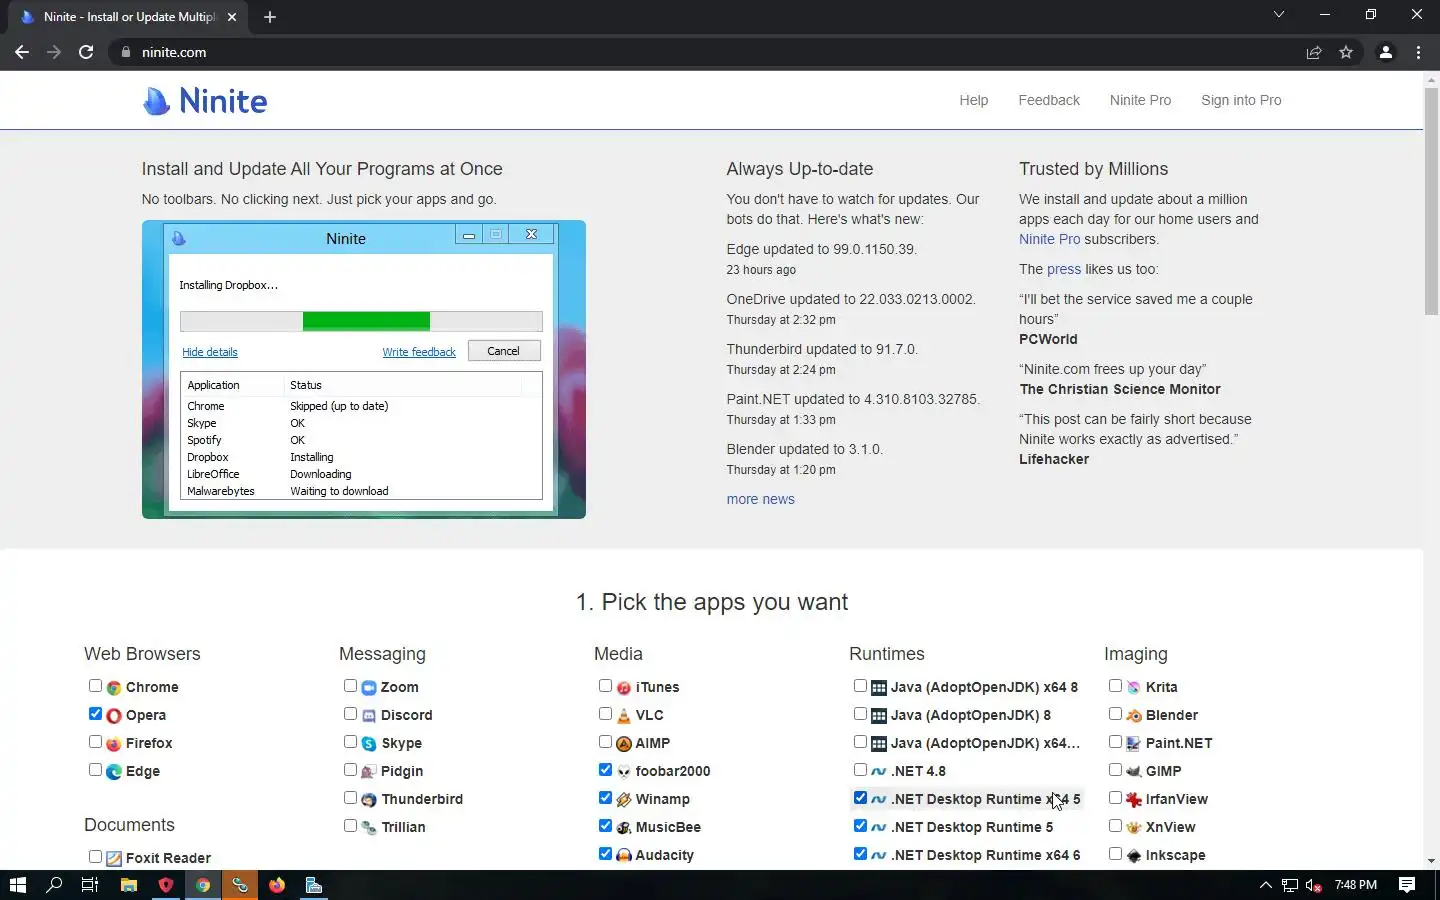Click the 'more news' link

click(x=760, y=499)
